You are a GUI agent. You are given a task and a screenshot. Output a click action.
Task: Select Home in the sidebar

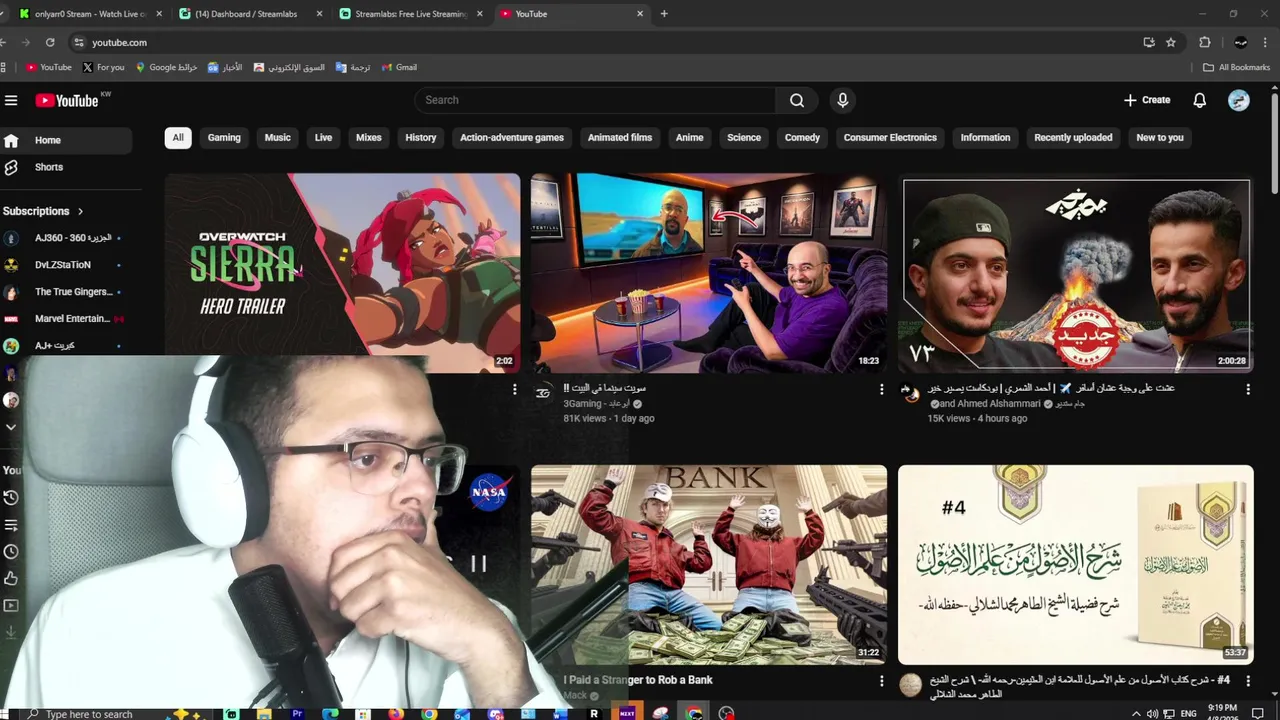pyautogui.click(x=66, y=141)
